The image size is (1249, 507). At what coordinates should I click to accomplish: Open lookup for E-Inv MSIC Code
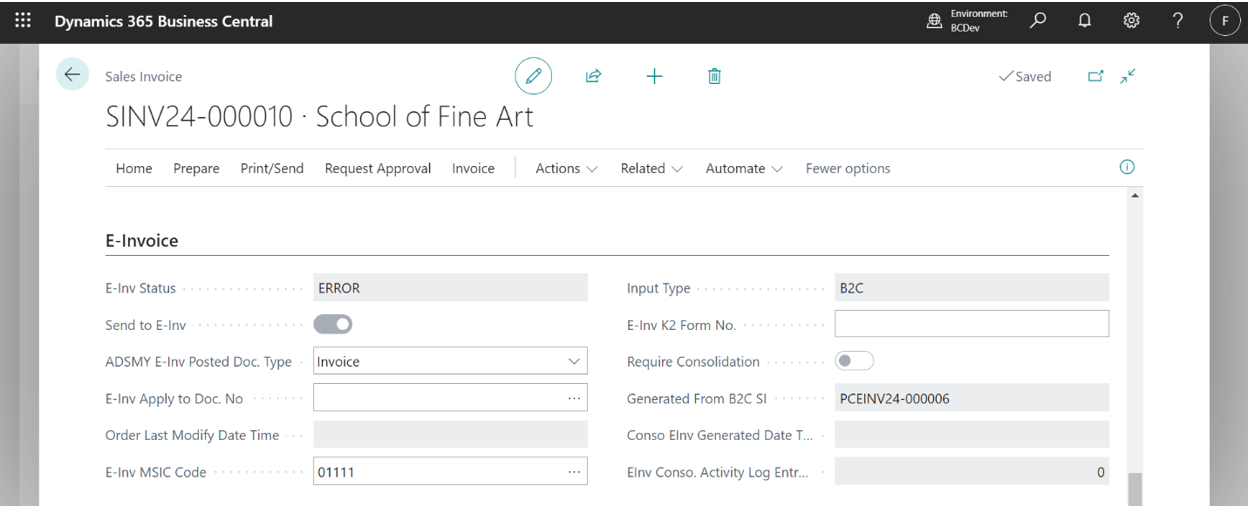tap(574, 472)
